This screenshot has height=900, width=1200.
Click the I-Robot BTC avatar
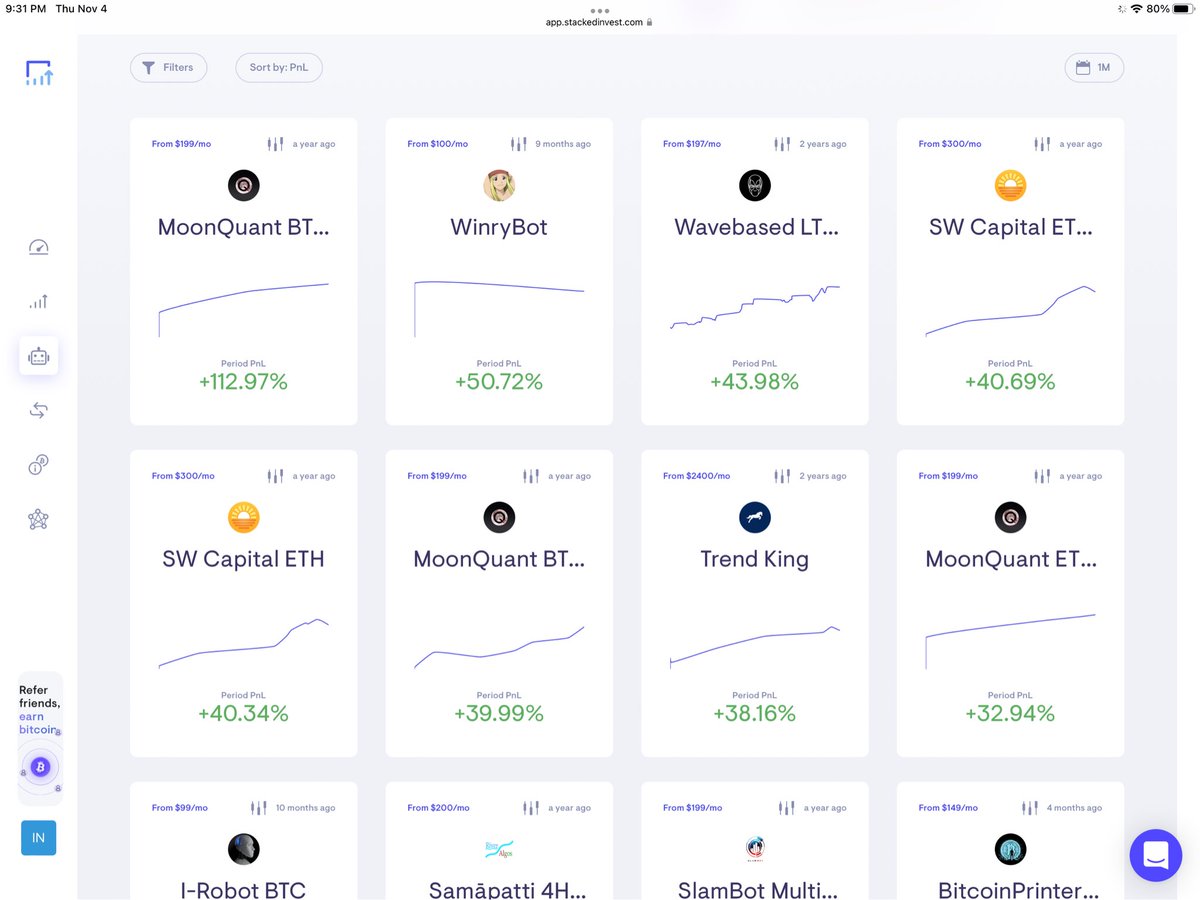click(x=243, y=849)
